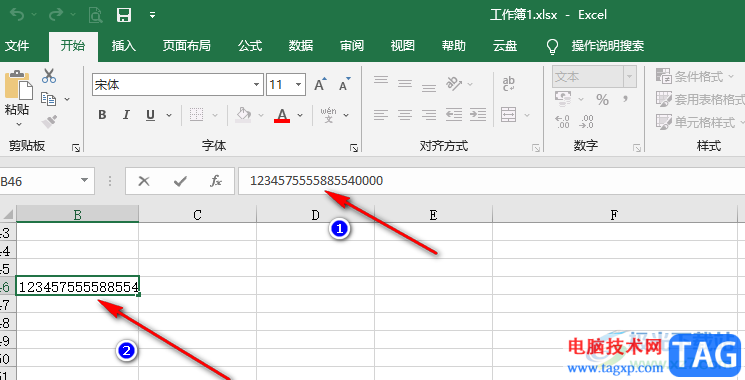Click the 粘贴 paste clipboard icon
The width and height of the screenshot is (745, 380).
tap(19, 85)
